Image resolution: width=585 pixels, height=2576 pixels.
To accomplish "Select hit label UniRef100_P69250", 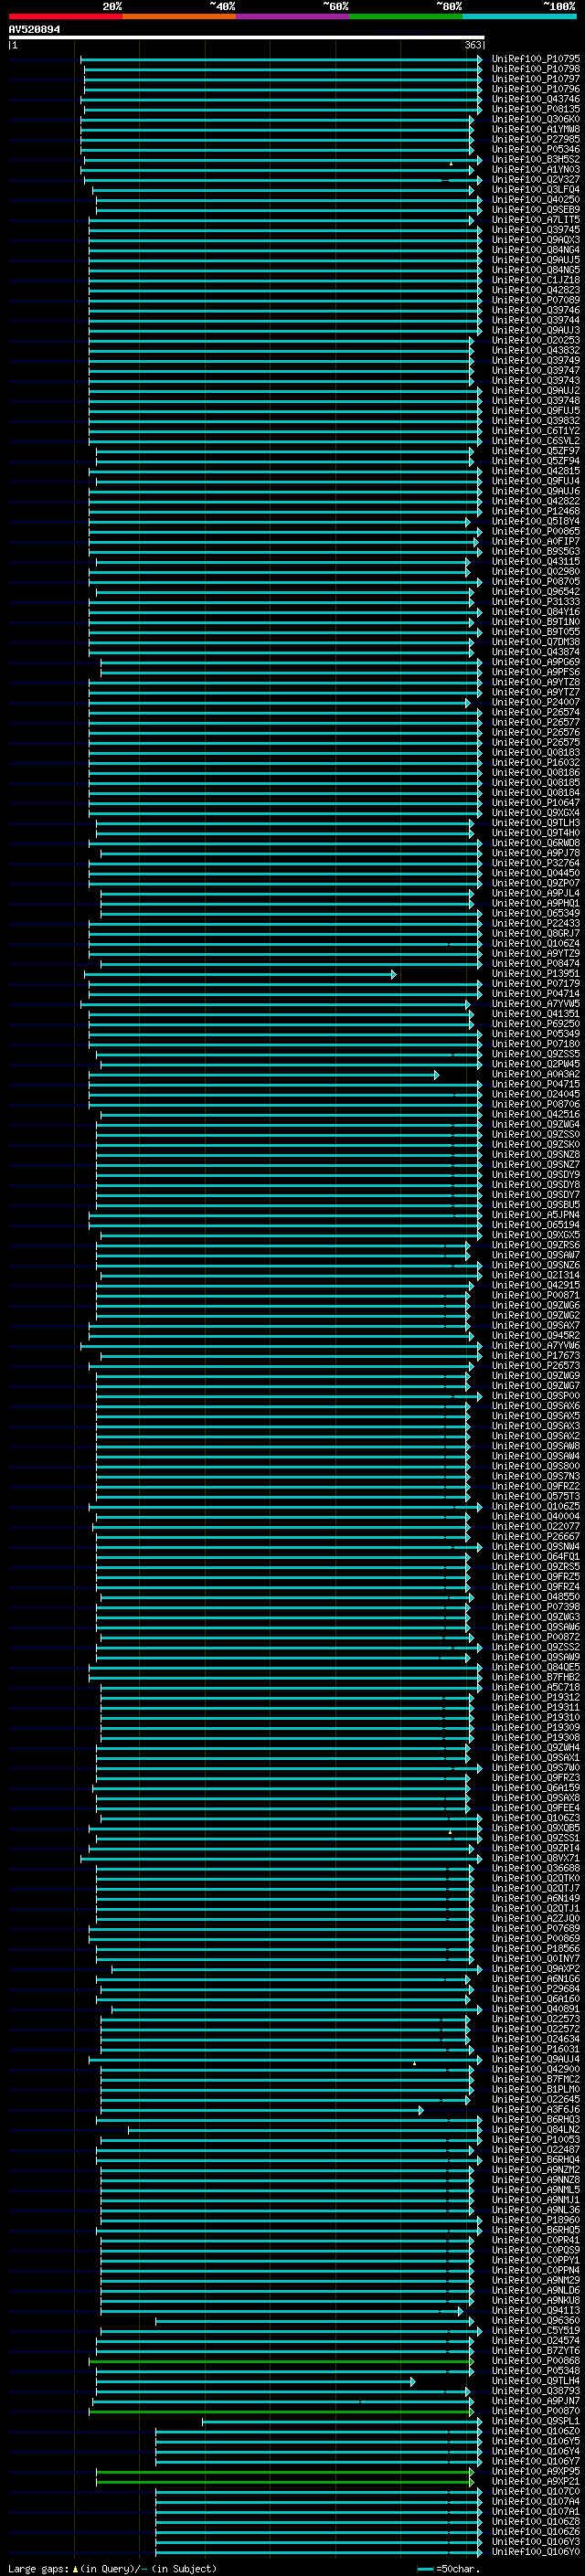I will click(536, 1024).
